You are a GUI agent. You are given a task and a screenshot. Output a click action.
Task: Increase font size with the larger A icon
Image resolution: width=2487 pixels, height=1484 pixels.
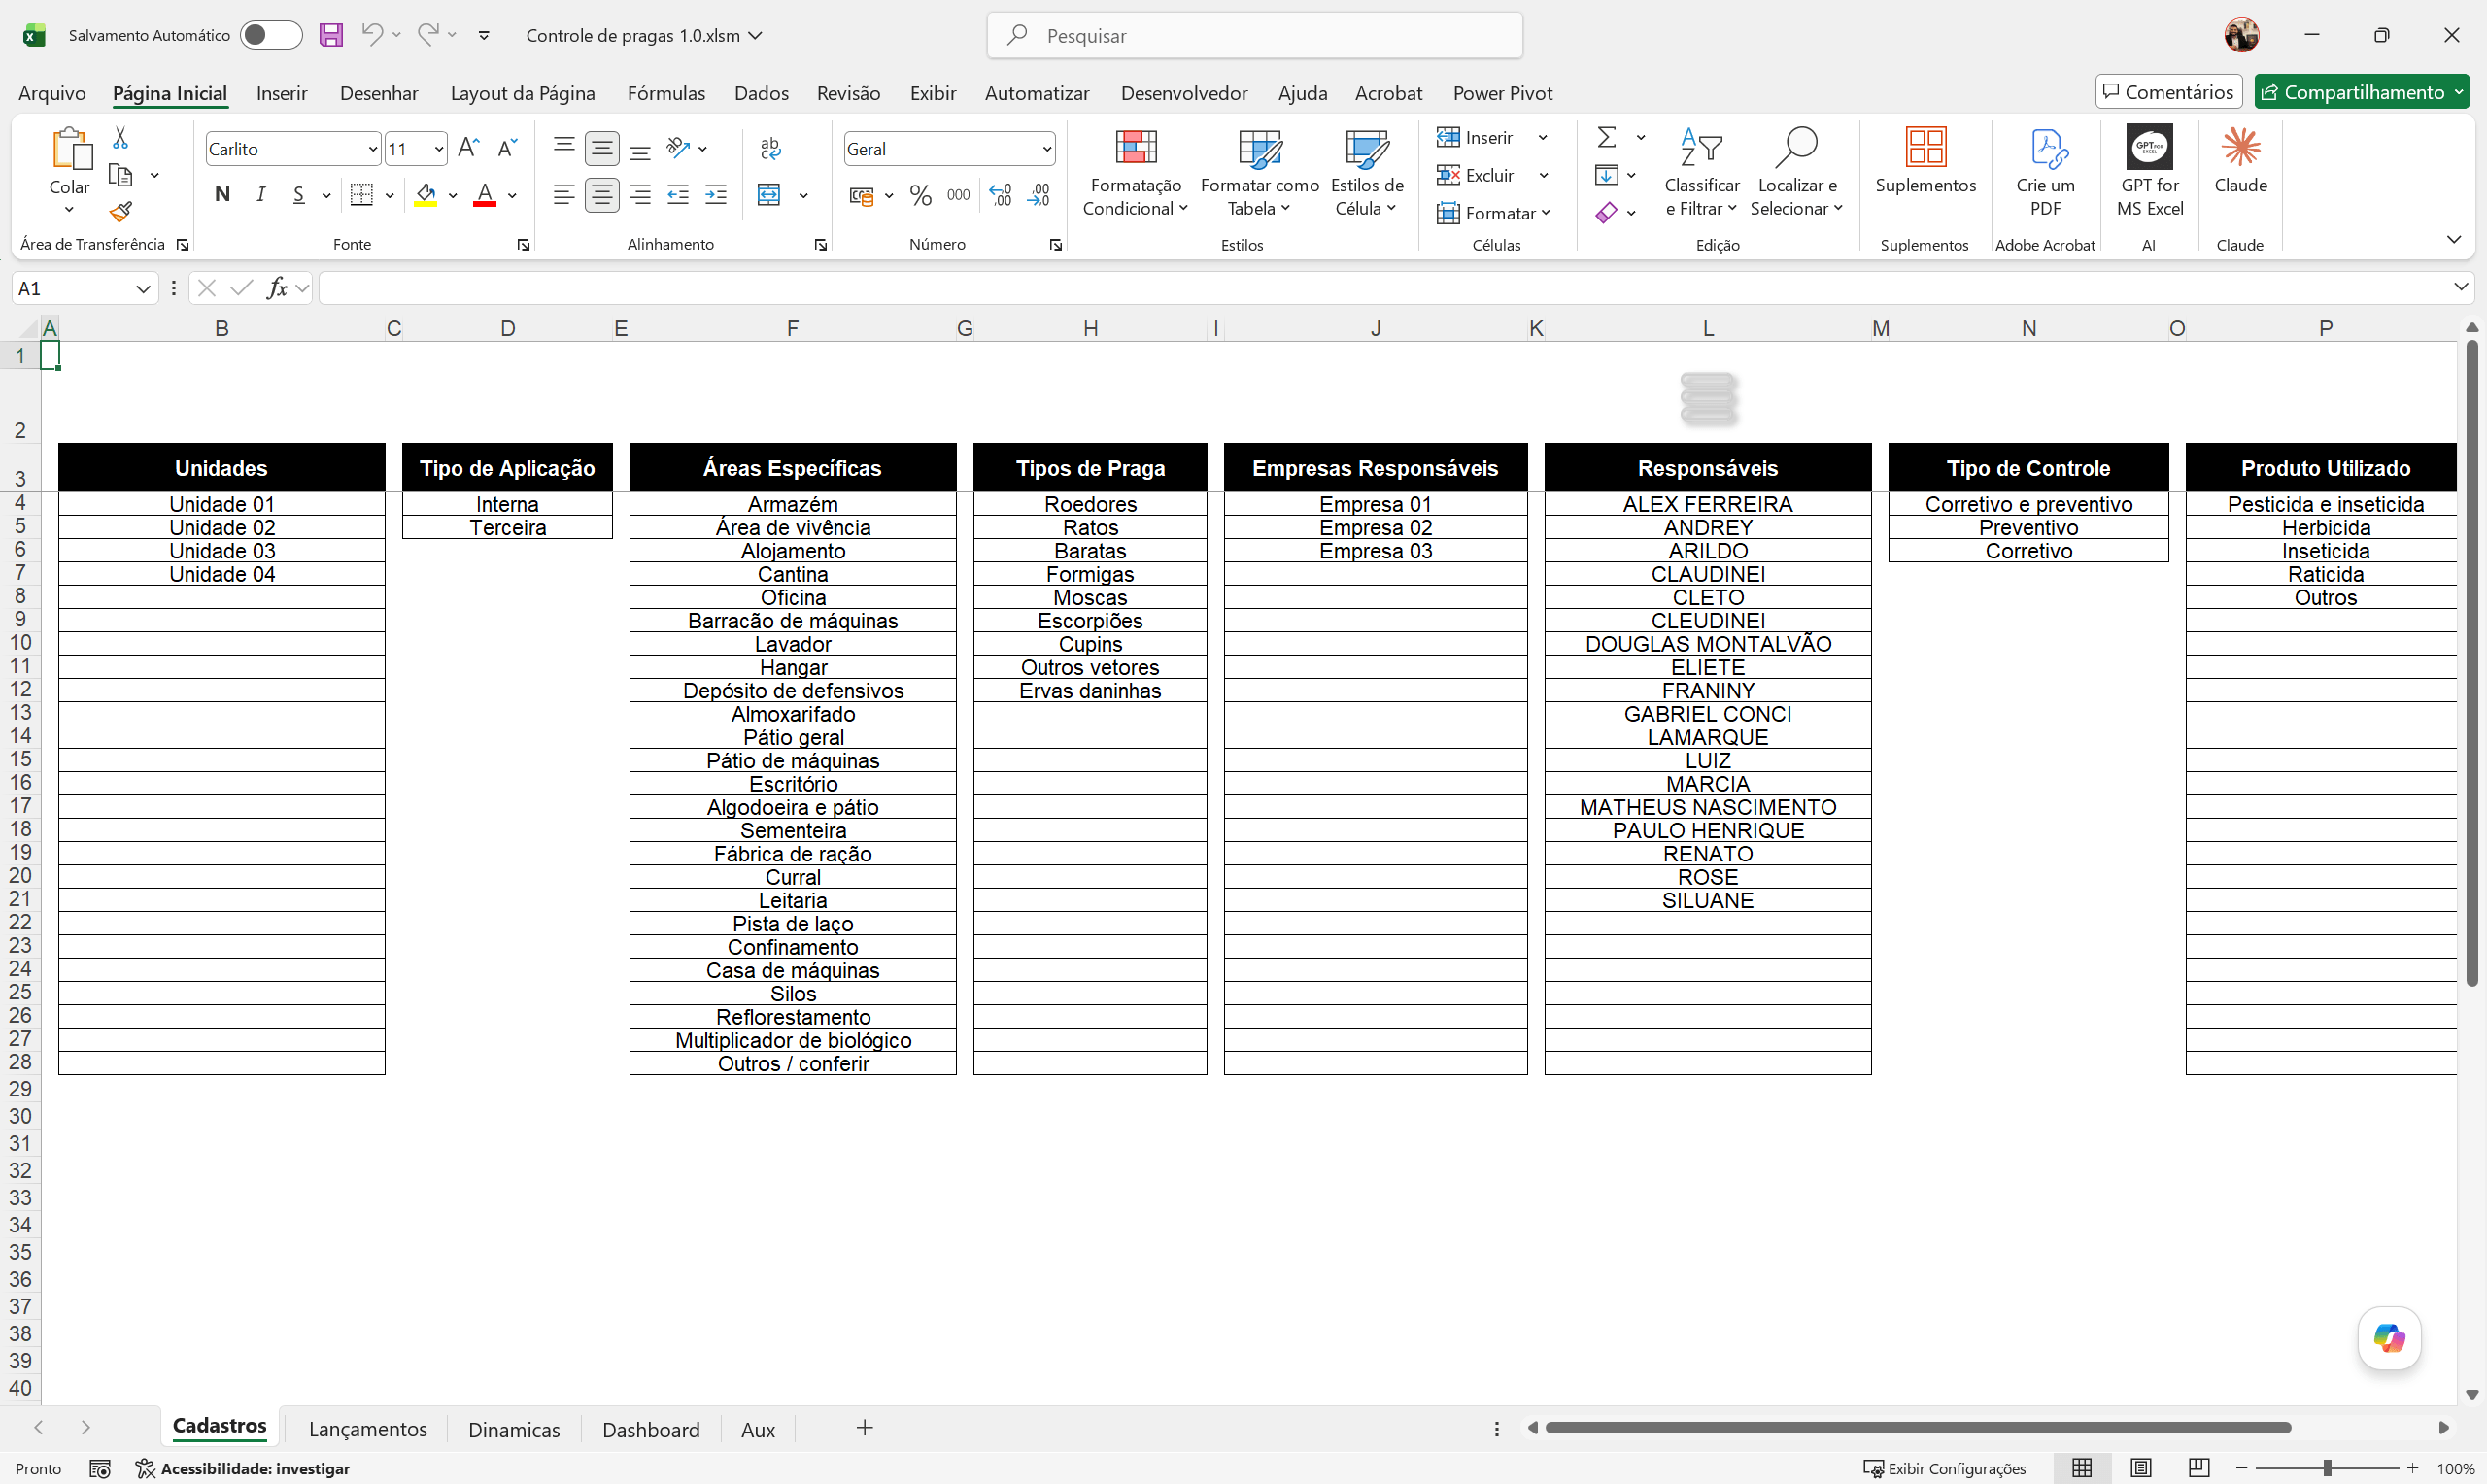click(x=468, y=148)
